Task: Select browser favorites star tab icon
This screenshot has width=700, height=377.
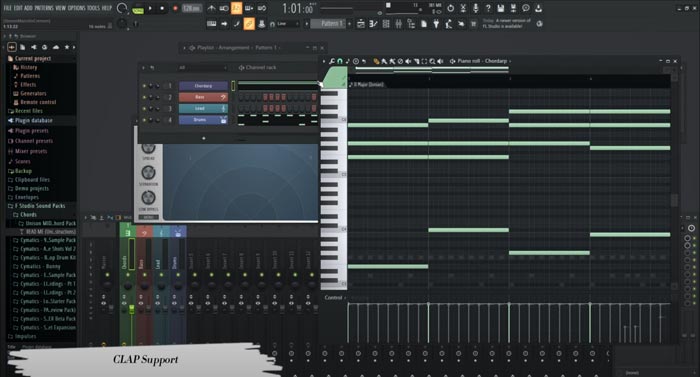Action: coord(67,47)
